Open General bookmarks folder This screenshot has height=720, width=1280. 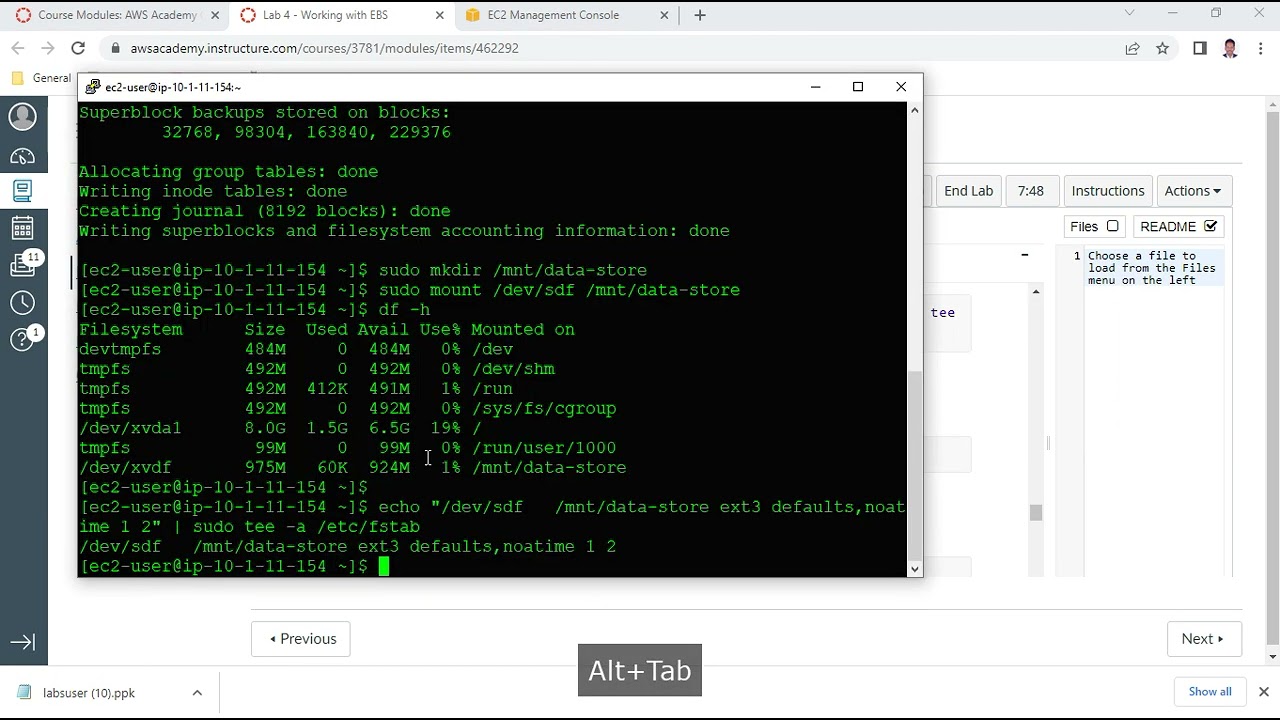point(41,78)
